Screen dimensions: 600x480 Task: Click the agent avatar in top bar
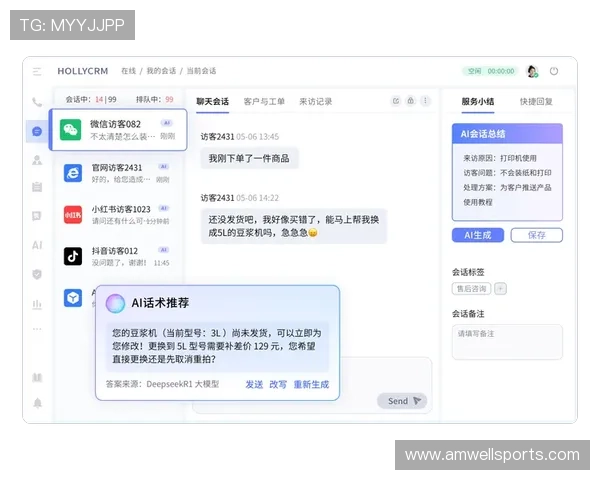532,71
